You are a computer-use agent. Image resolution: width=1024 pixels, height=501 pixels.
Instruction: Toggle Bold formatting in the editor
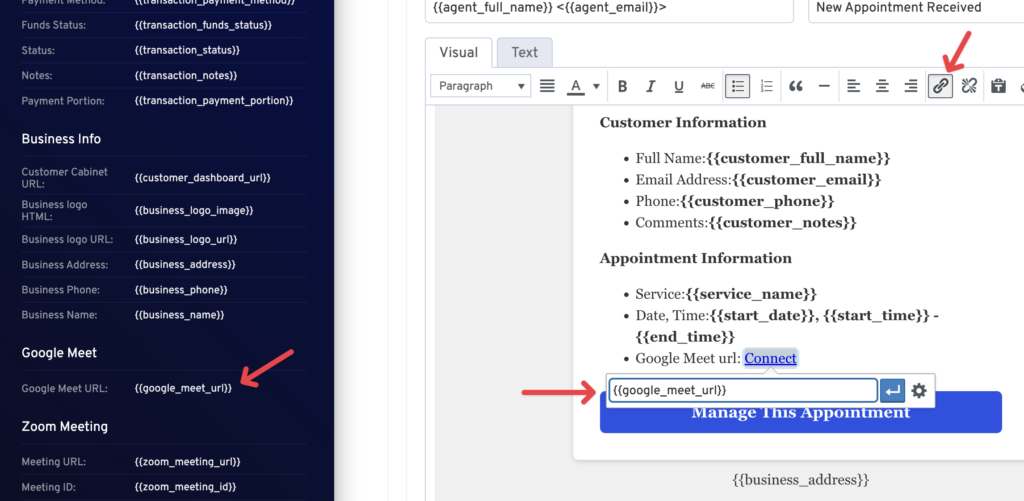coord(622,86)
